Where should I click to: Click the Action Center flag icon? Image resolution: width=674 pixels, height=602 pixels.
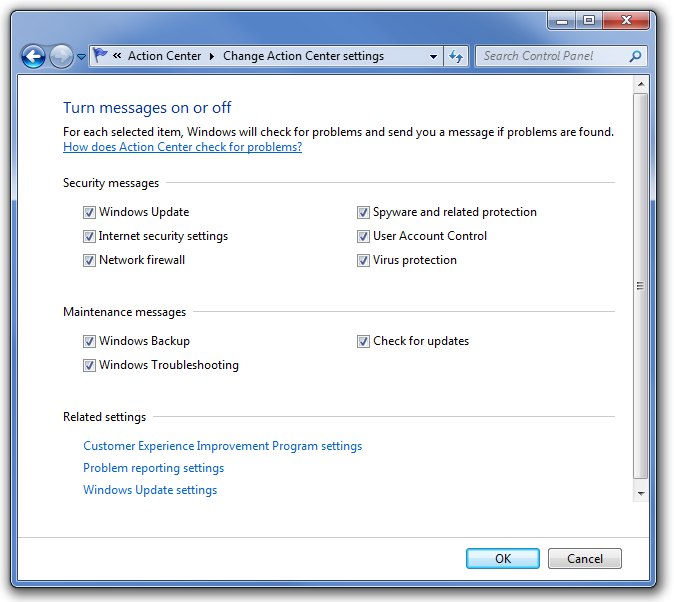[x=101, y=55]
